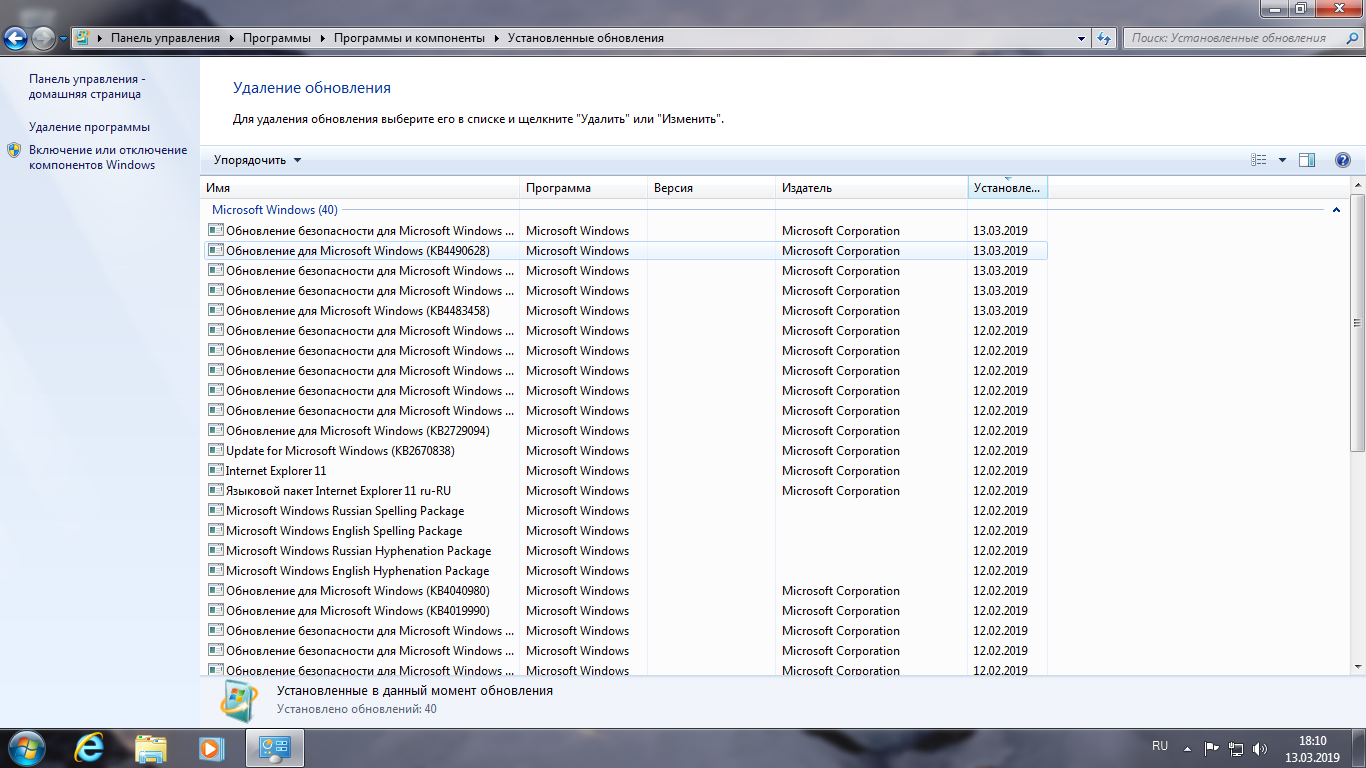Open the network icon in the tray
Screen dimensions: 1366x768
(1236, 748)
